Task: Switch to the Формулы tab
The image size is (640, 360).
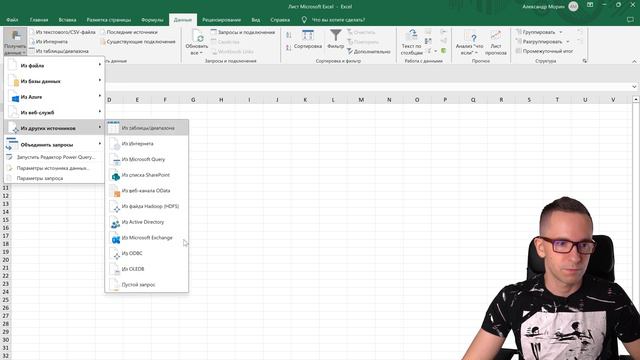Action: click(152, 20)
